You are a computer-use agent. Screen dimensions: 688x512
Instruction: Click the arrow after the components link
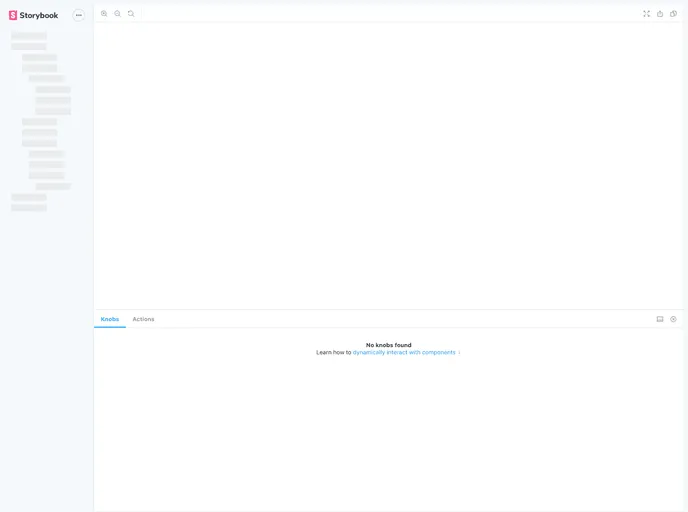tap(459, 353)
